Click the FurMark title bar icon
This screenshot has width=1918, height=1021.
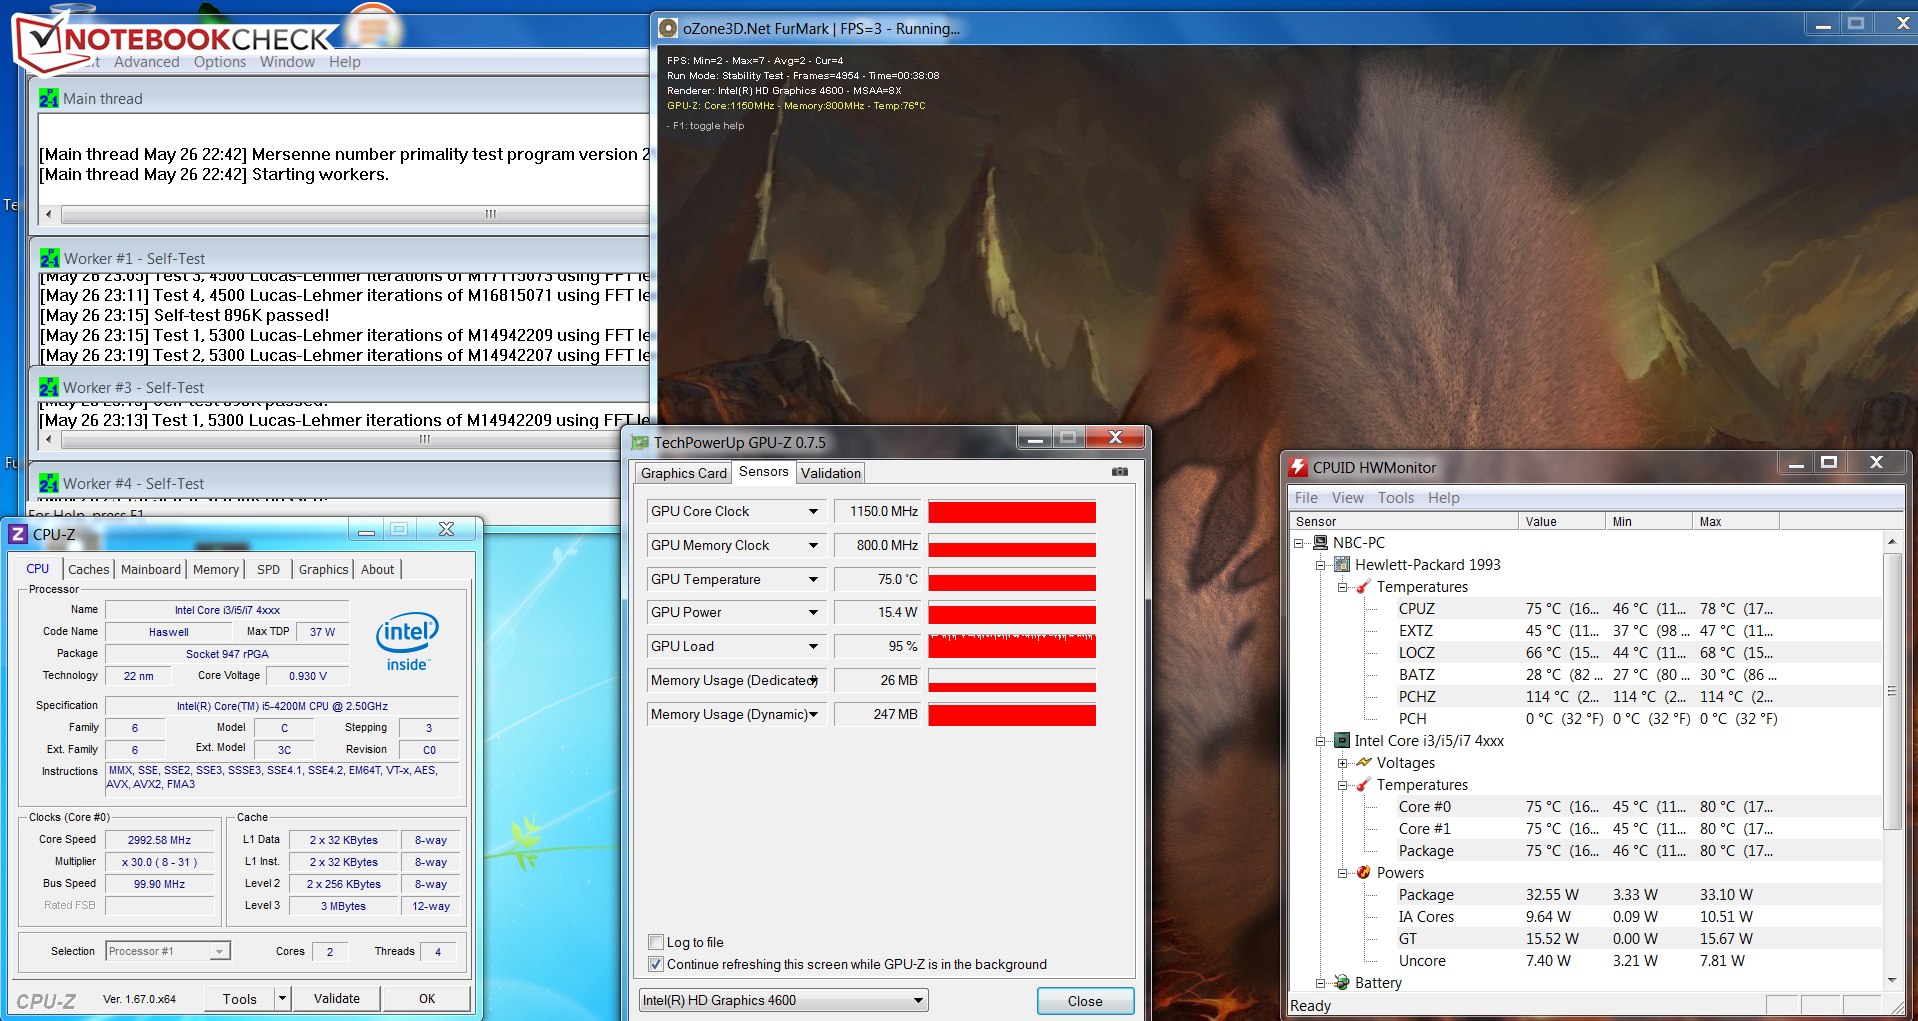coord(667,28)
